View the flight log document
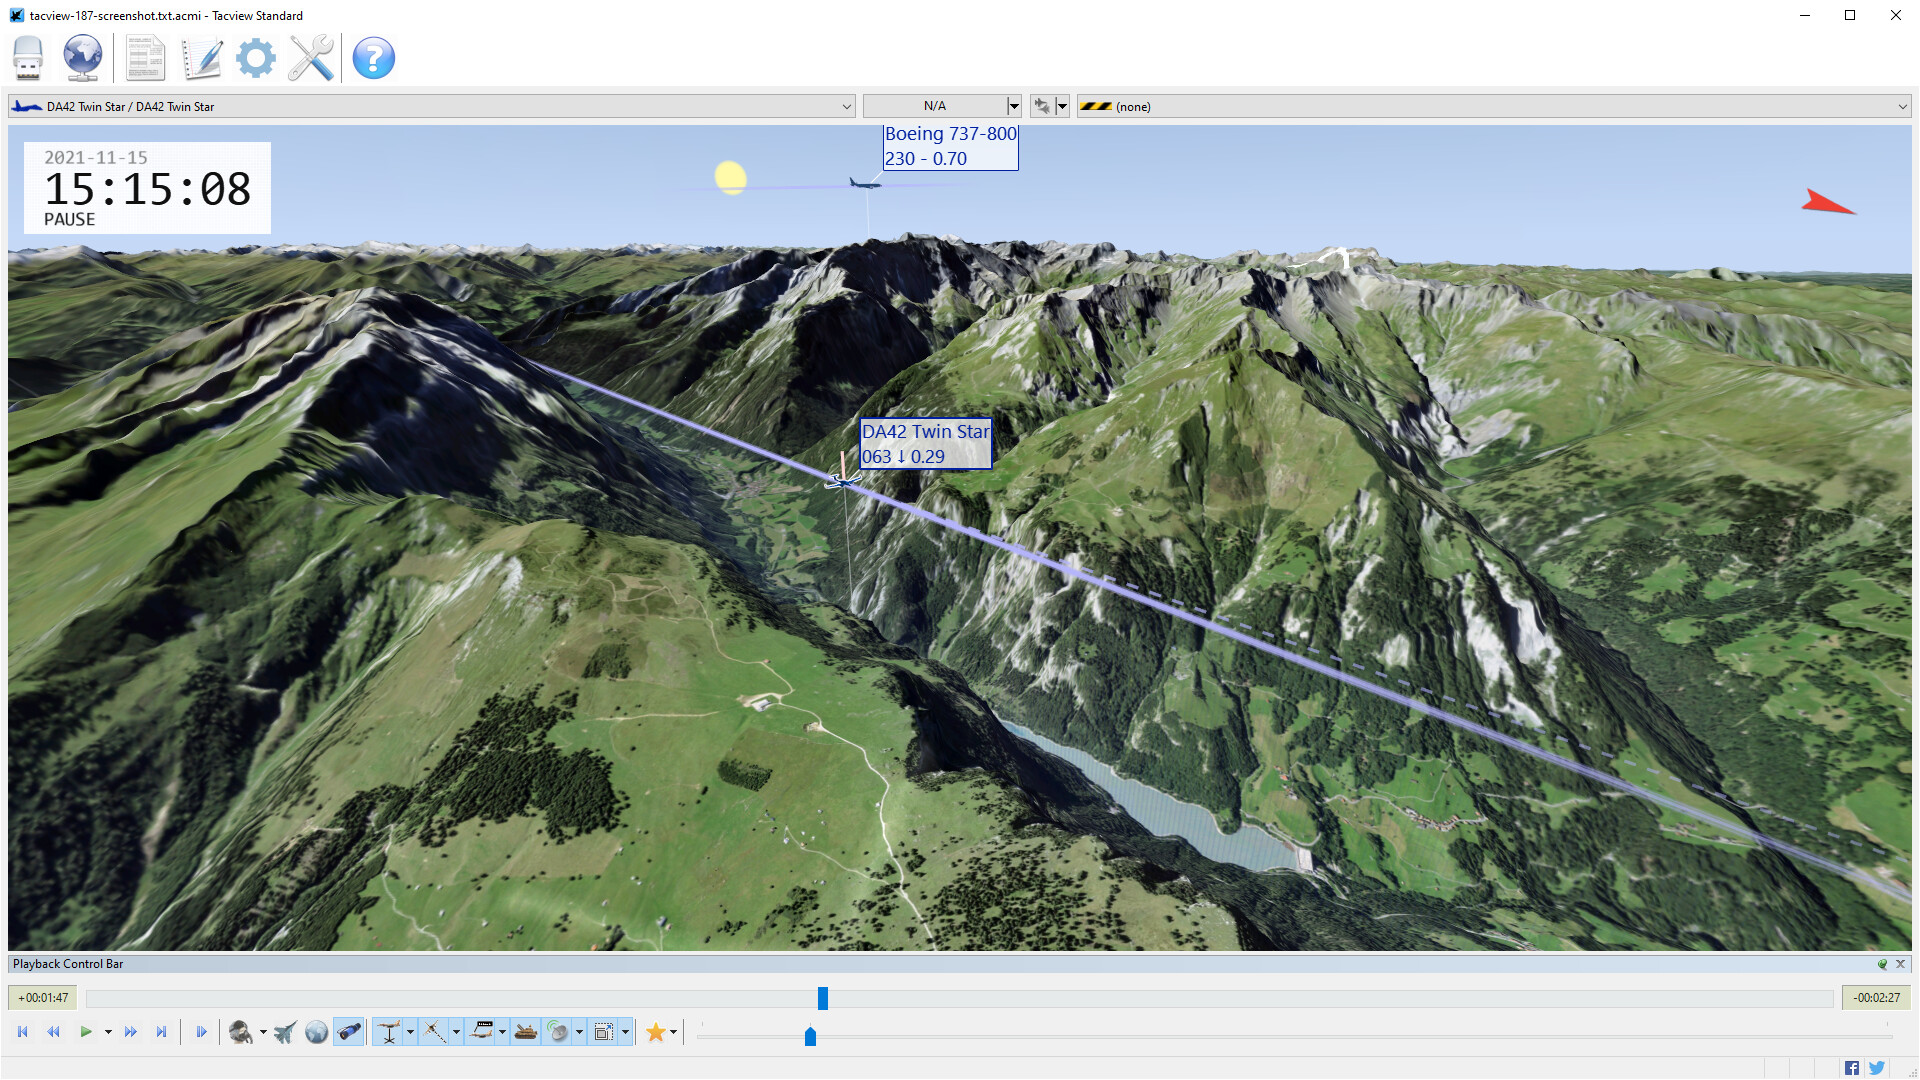Viewport: 1920px width, 1080px height. (x=145, y=58)
